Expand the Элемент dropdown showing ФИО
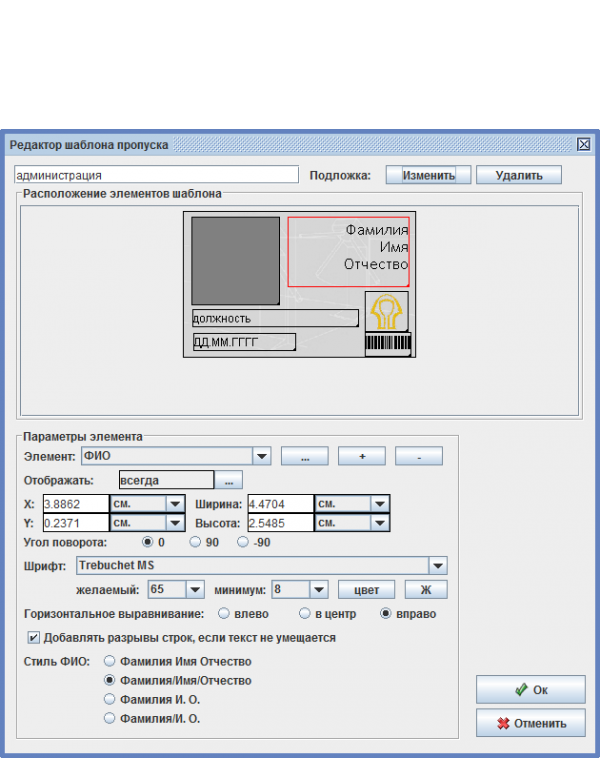This screenshot has height=758, width=600. pyautogui.click(x=262, y=456)
